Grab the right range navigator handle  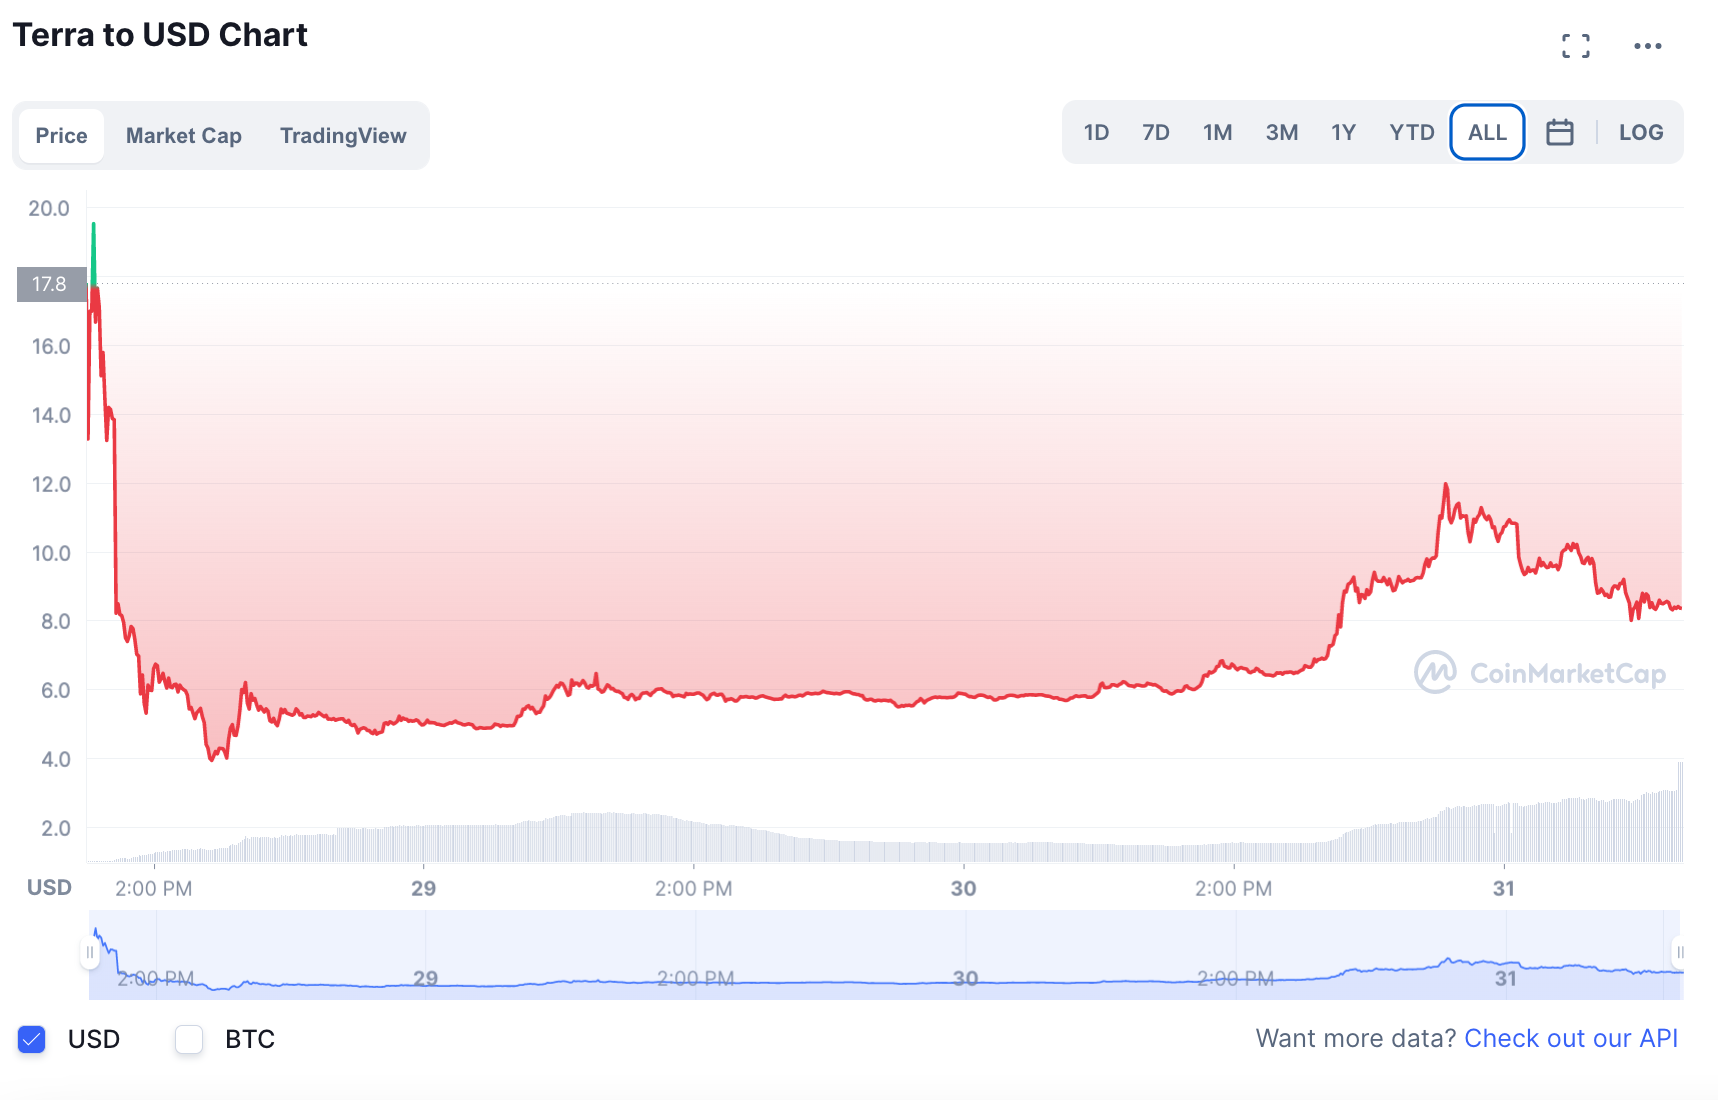coord(1680,952)
